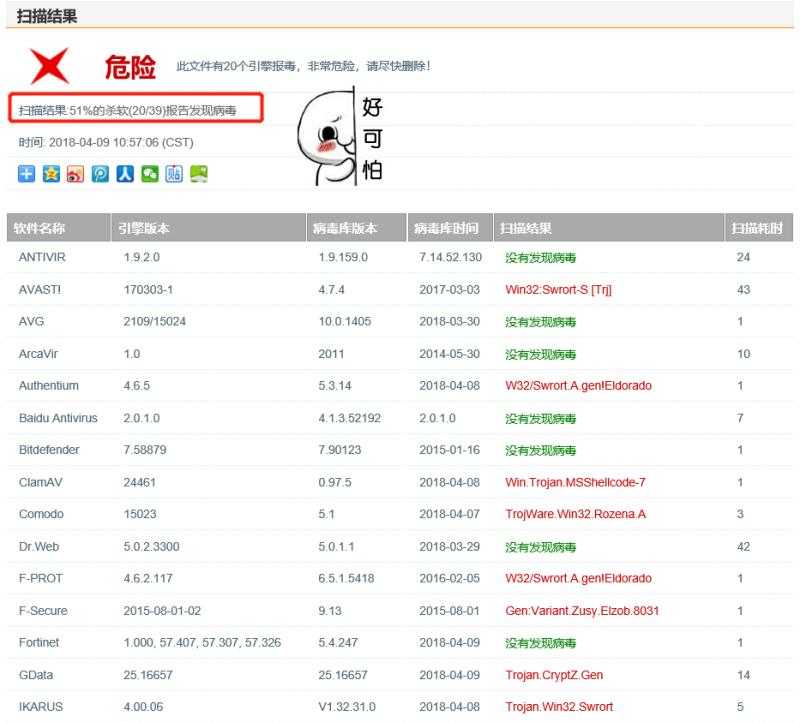Image resolution: width=800 pixels, height=722 pixels.
Task: Click the 51%的杀软(20/39) scan summary text
Action: pos(128,110)
